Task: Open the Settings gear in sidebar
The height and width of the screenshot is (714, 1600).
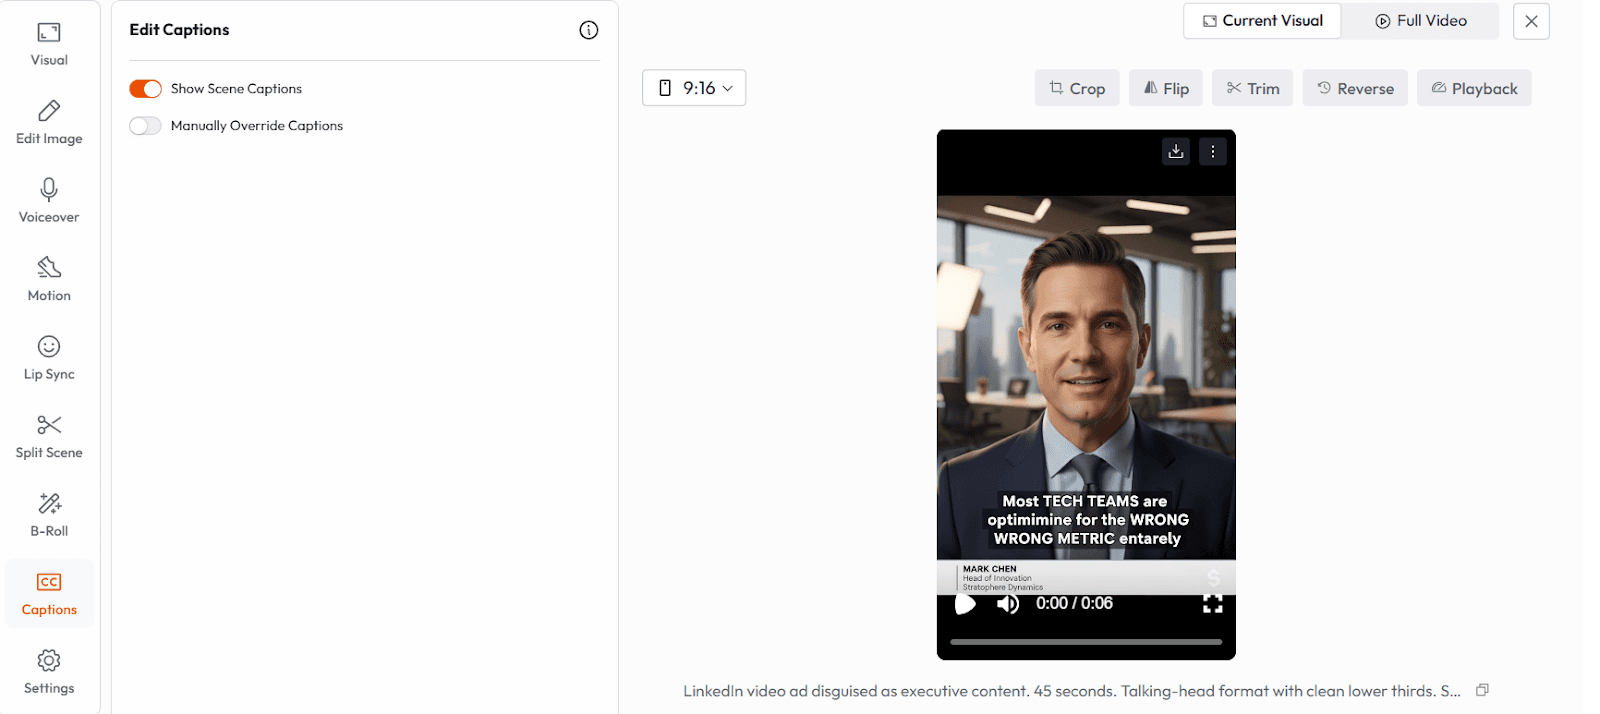Action: pos(49,672)
